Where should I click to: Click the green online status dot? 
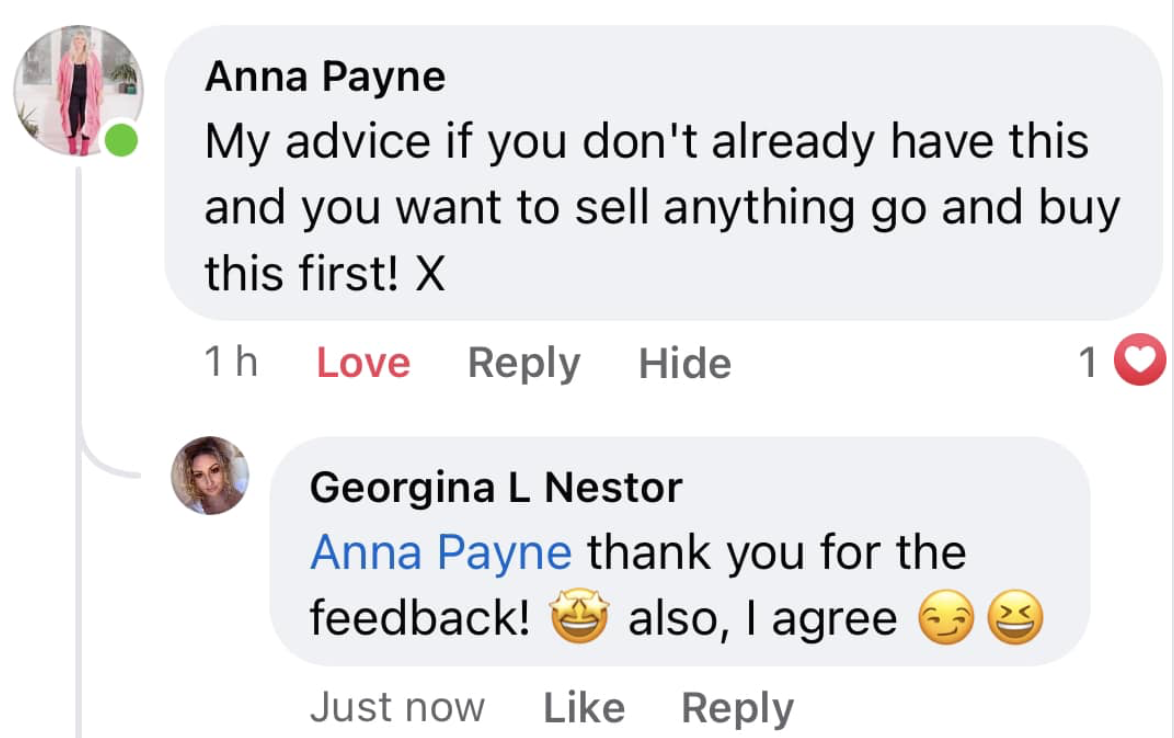tap(122, 141)
